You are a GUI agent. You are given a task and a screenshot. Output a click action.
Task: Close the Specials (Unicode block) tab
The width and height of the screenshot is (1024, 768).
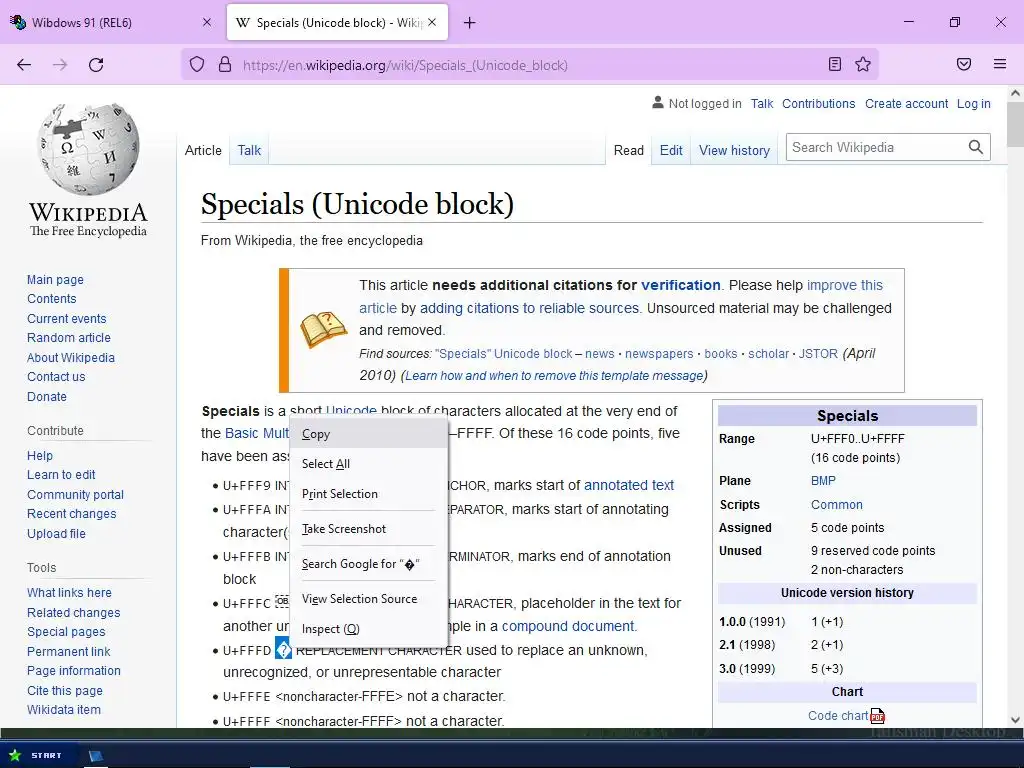[432, 22]
